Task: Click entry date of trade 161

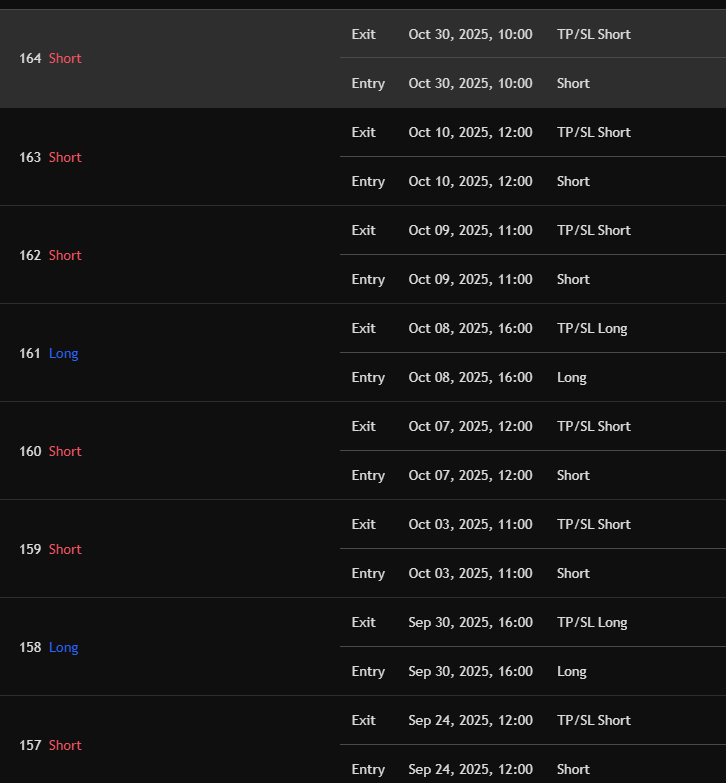Action: coord(470,377)
